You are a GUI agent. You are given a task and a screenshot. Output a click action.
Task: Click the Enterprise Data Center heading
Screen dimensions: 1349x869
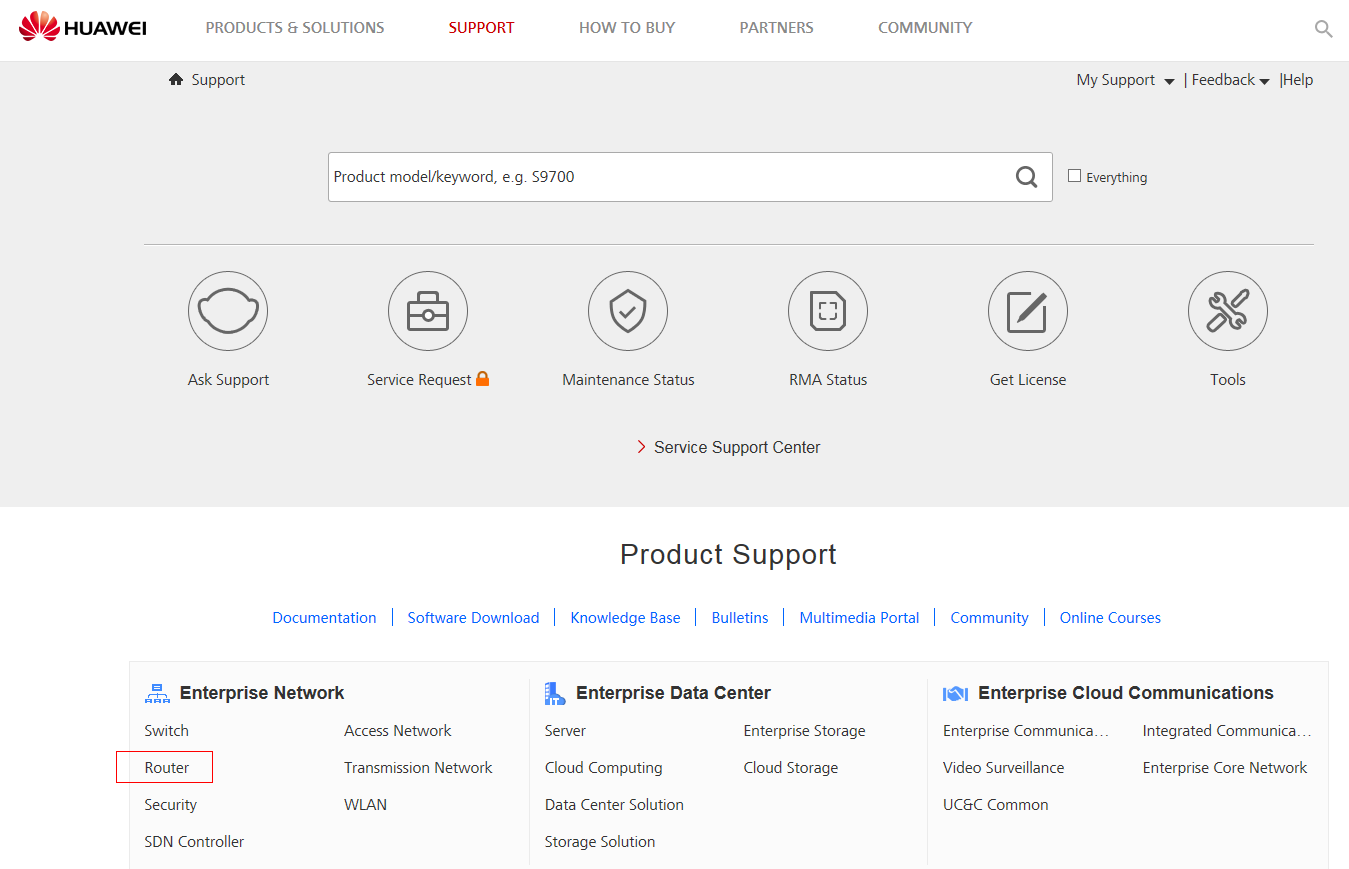pos(673,693)
